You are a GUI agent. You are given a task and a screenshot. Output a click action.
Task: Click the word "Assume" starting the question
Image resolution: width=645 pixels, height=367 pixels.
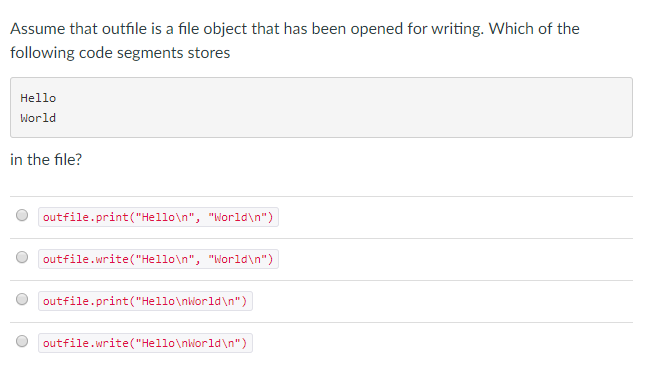[38, 29]
